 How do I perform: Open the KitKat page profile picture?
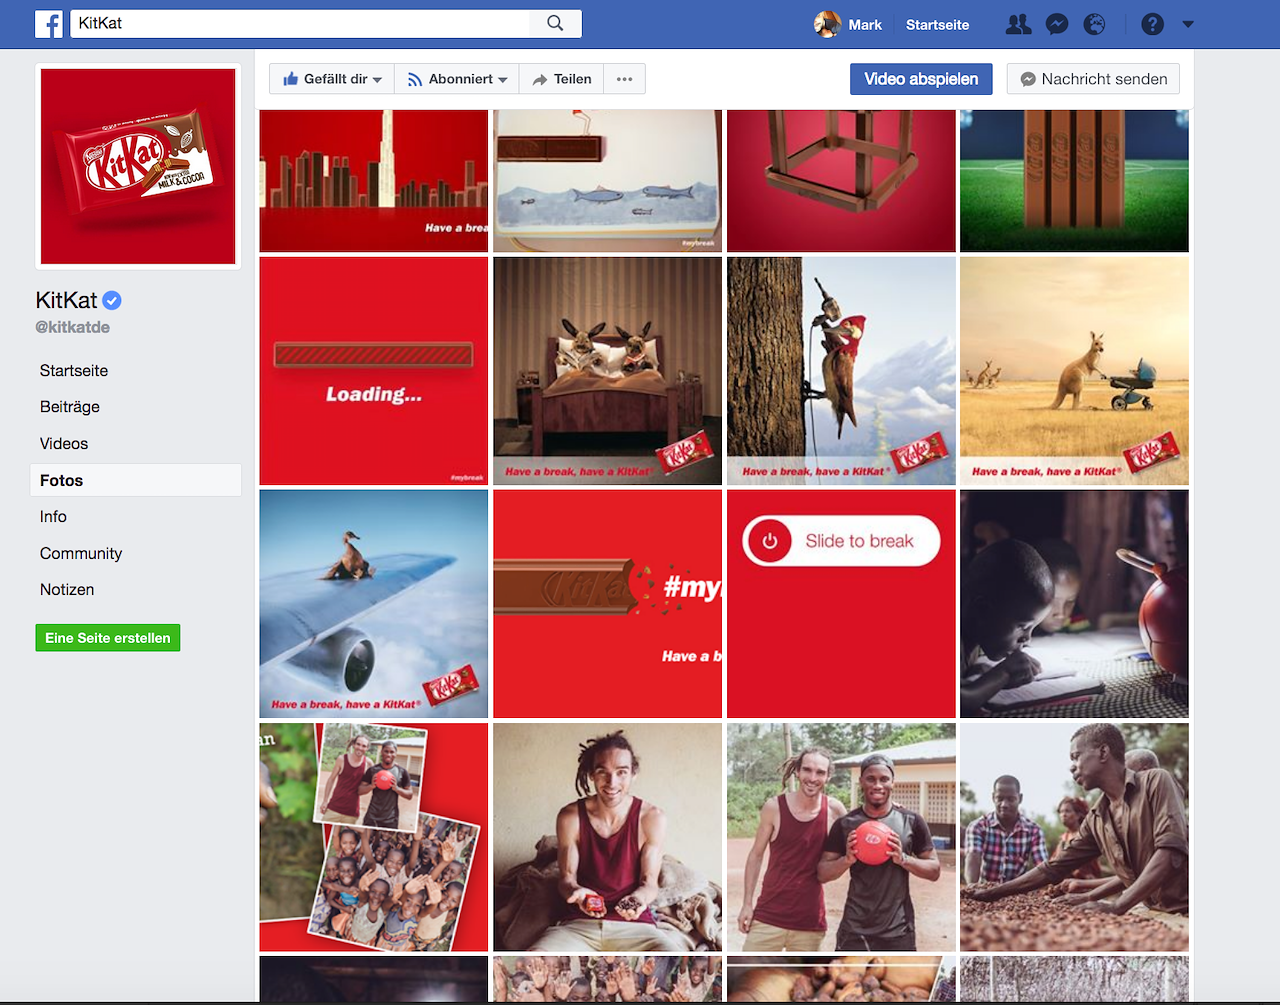tap(138, 166)
